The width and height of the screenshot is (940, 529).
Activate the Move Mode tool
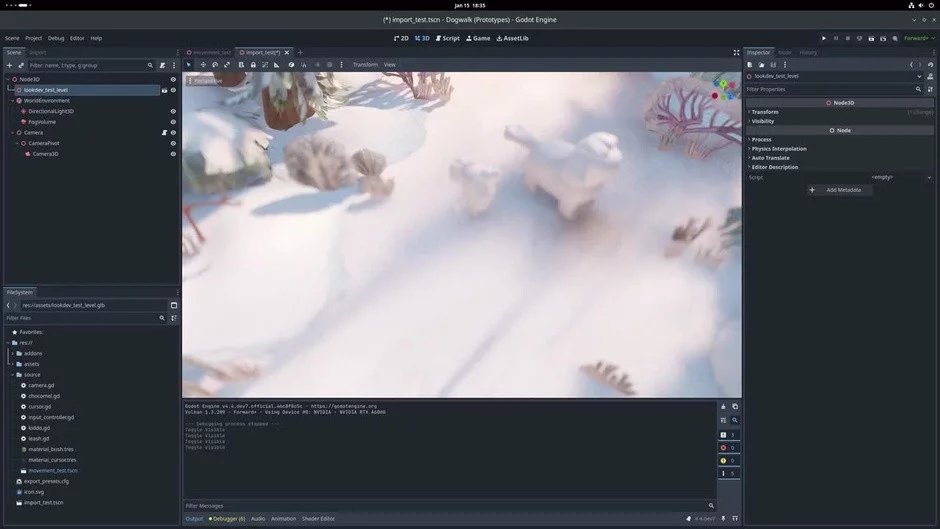click(203, 65)
